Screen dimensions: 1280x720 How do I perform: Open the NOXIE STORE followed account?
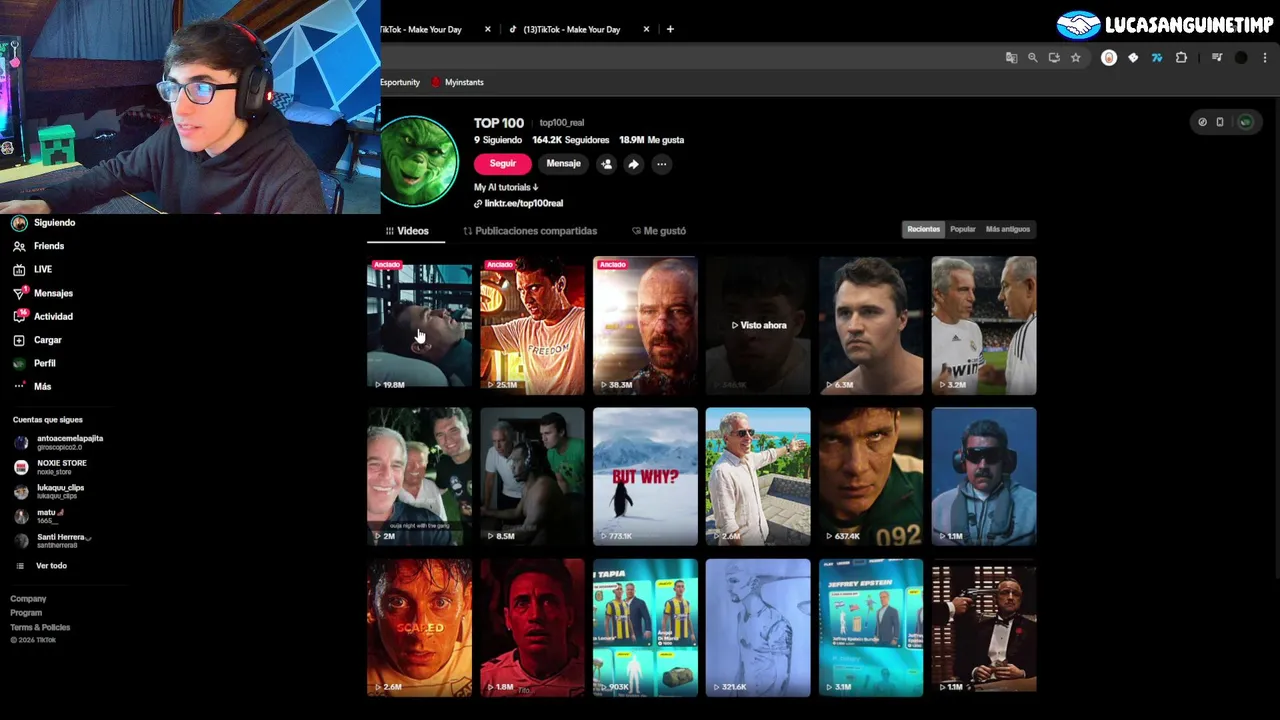tap(51, 467)
